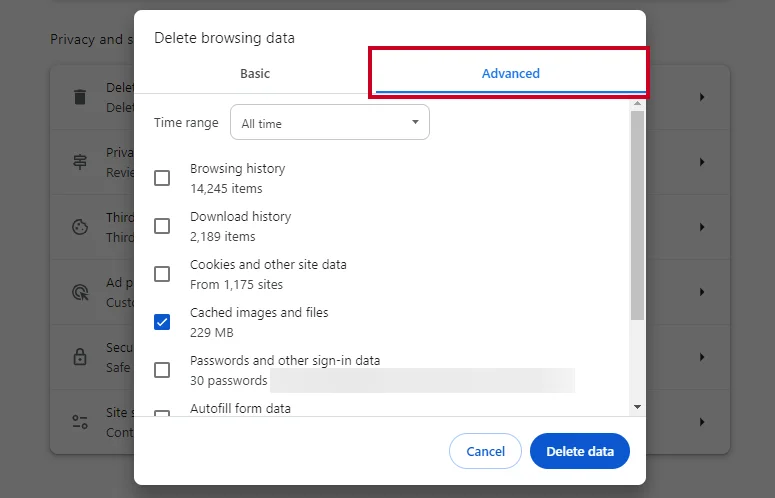Click the third-party cookies cookie icon

point(80,227)
